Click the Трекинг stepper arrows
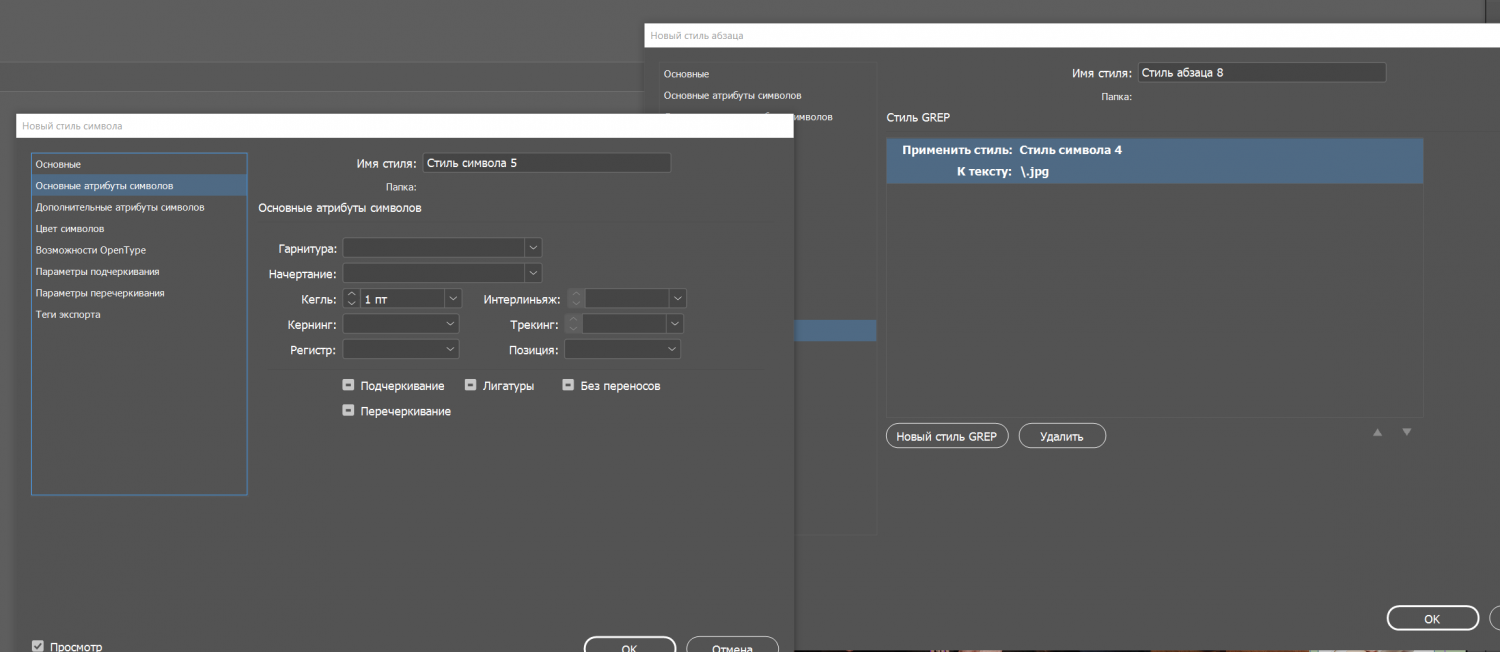This screenshot has height=652, width=1500. pos(572,324)
